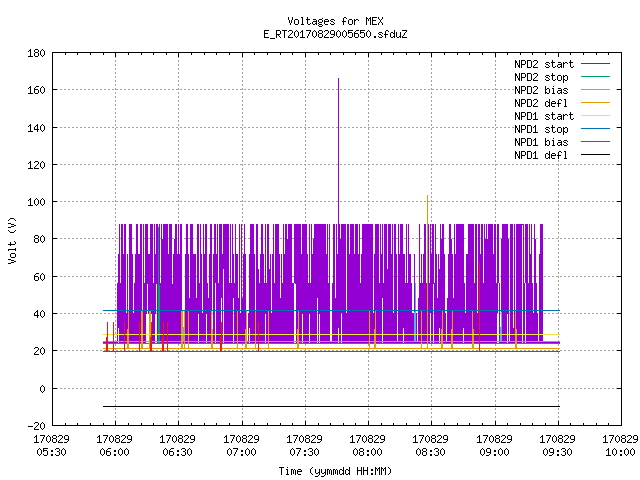Viewport: 640px width, 480px height.
Task: Click the yellow NPD1 start legend line
Action: (595, 116)
